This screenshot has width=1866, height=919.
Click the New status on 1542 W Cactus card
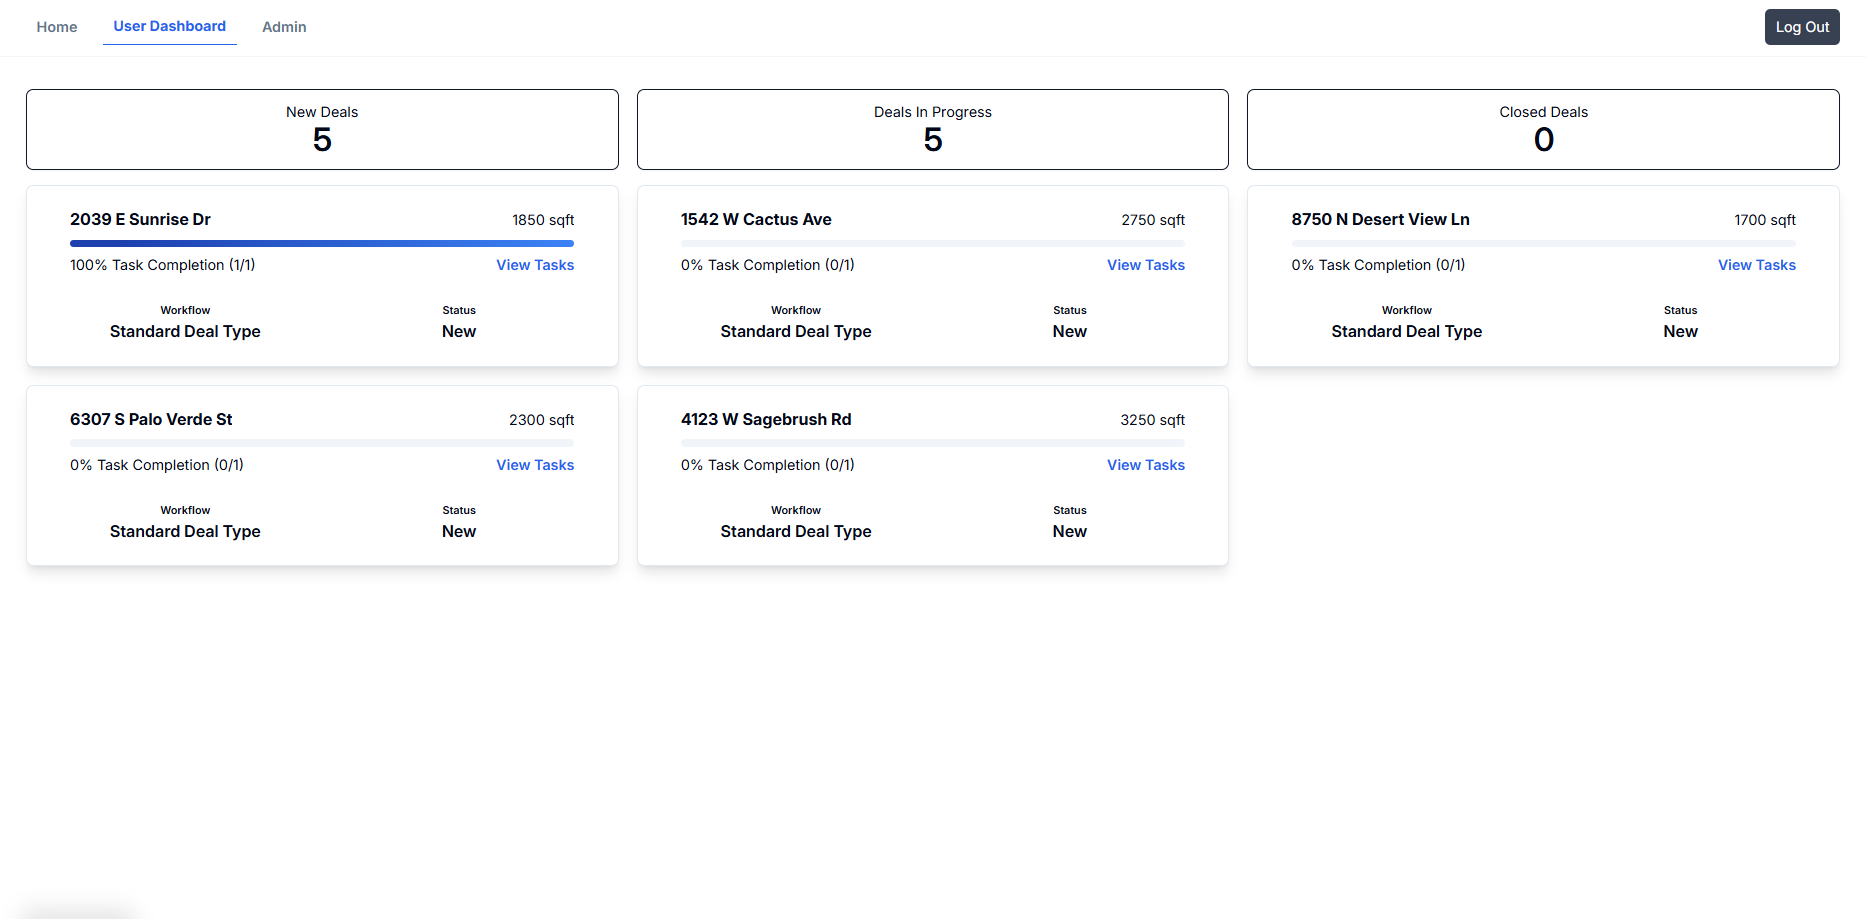click(1070, 331)
